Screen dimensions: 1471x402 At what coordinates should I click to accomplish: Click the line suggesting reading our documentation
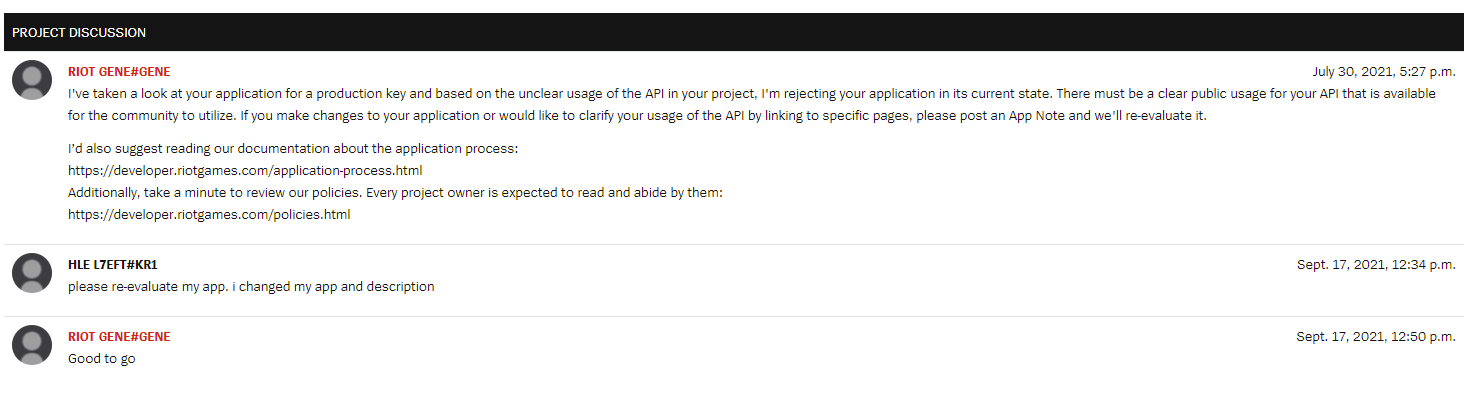point(294,148)
